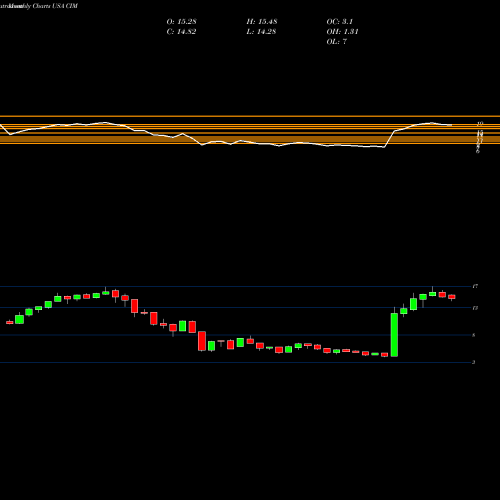Click the OC: 3.1 reading

pyautogui.click(x=339, y=22)
